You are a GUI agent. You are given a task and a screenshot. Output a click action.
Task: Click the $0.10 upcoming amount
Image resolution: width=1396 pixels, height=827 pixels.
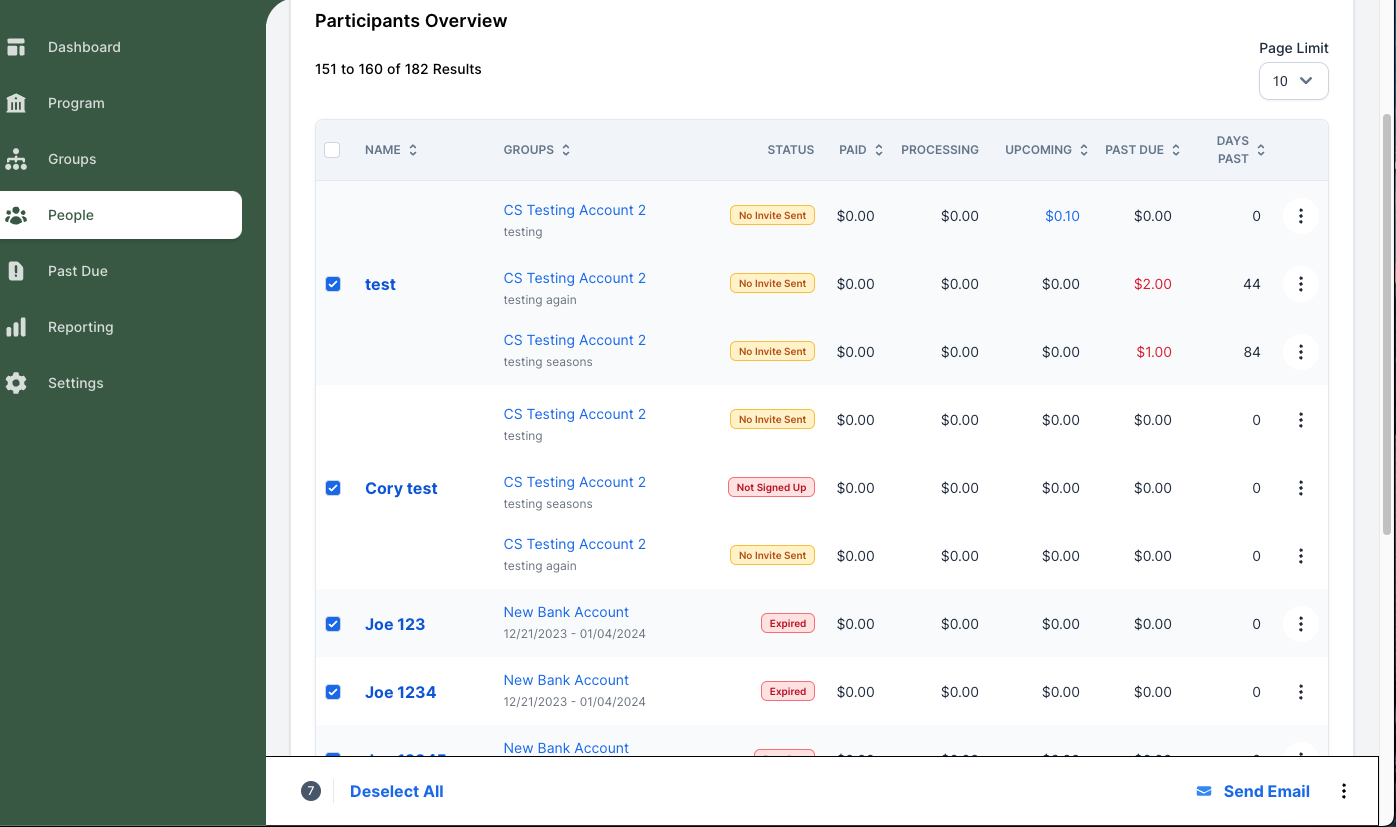tap(1062, 216)
